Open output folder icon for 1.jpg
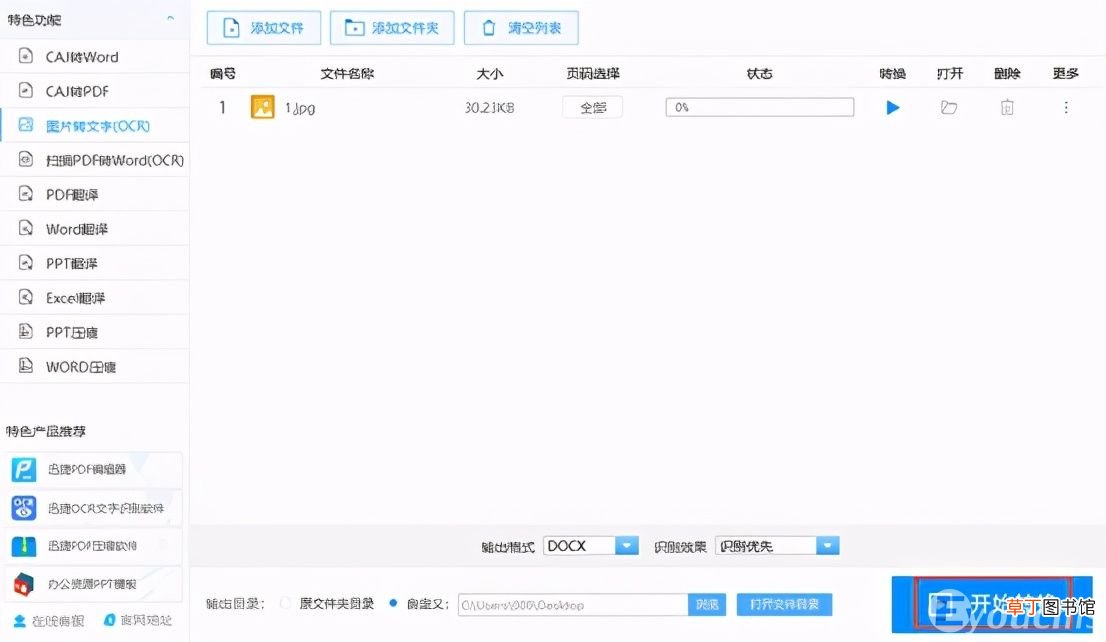Screen dimensions: 1106x642 [x=949, y=107]
